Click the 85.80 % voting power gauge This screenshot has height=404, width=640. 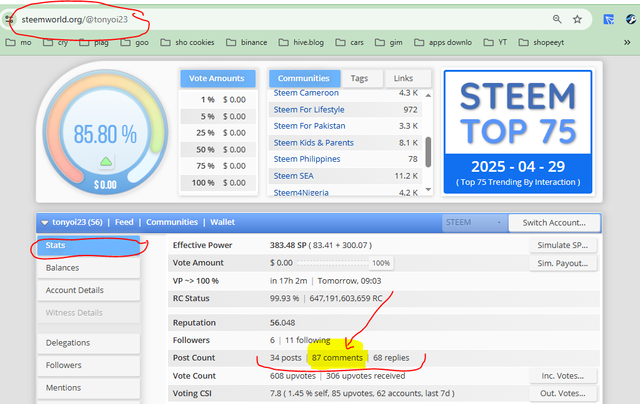(x=105, y=133)
